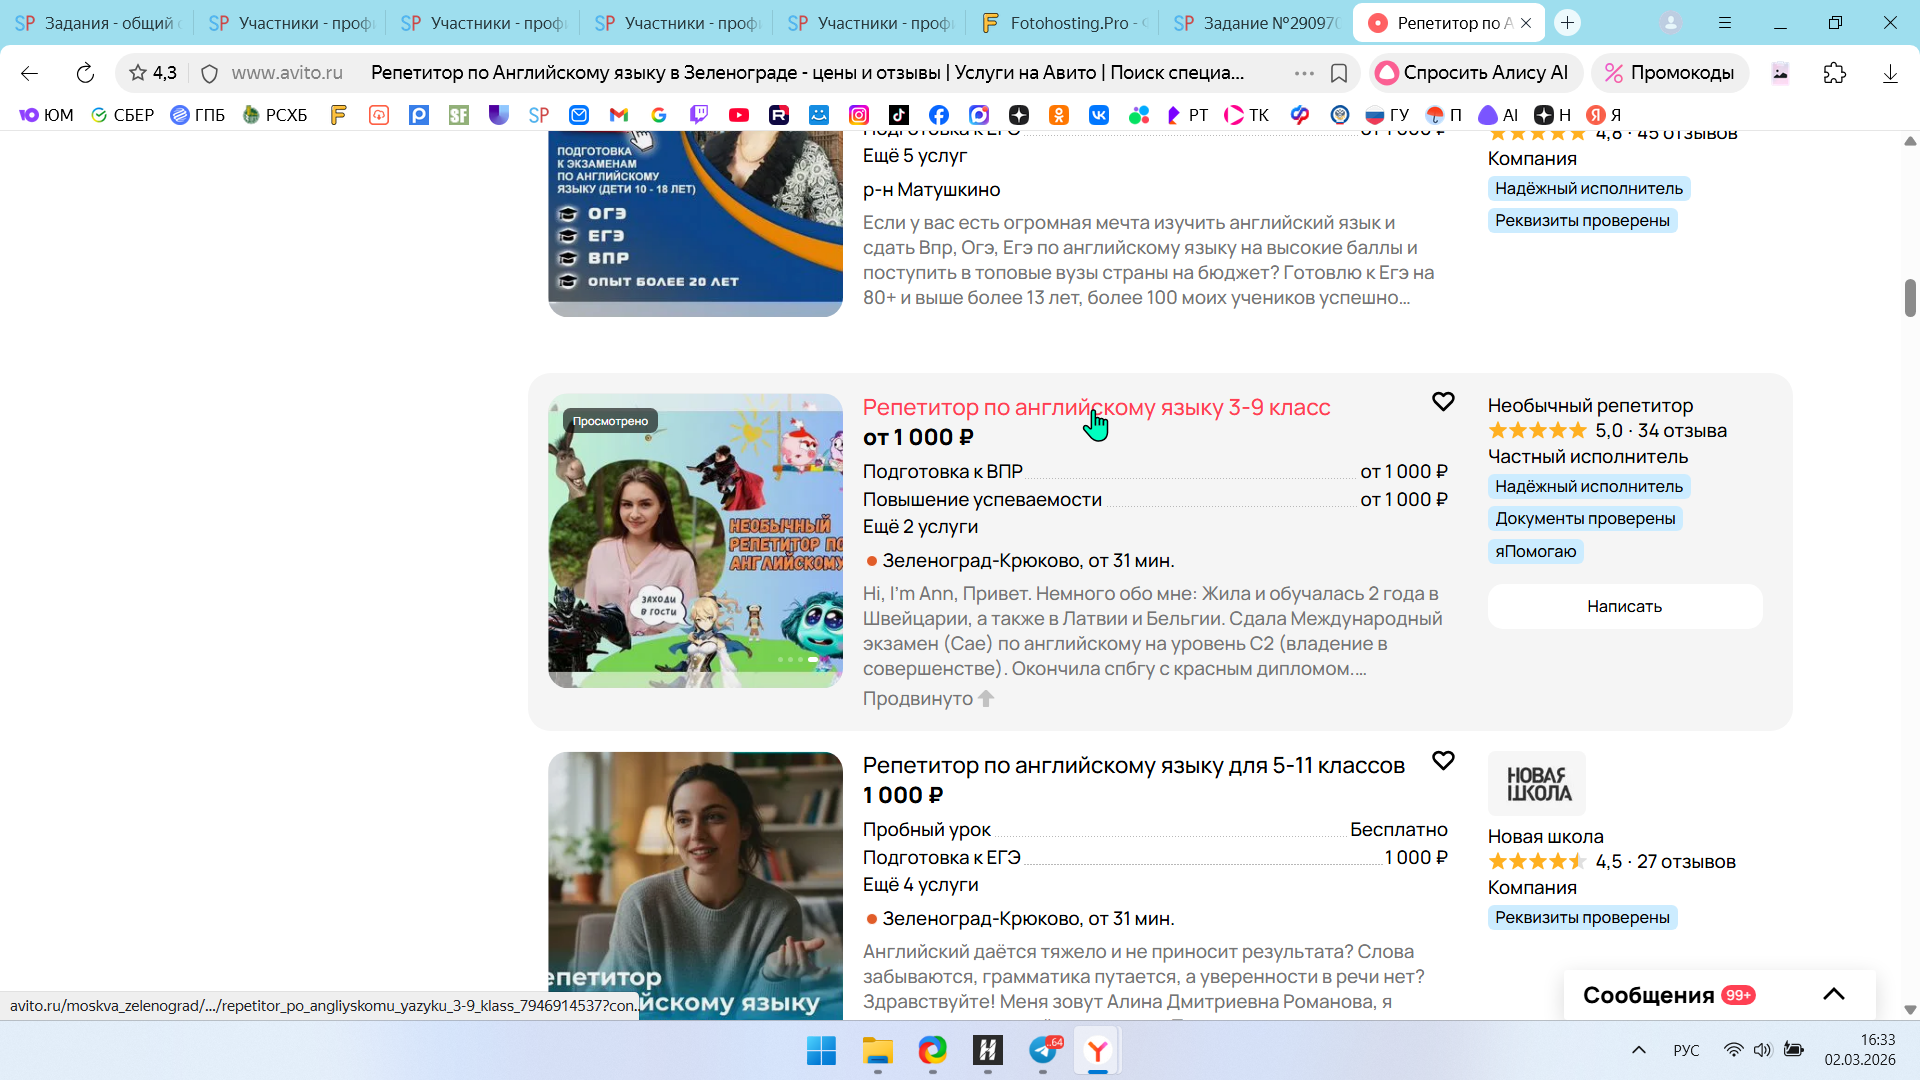This screenshot has height=1080, width=1920.
Task: Favorite the 3-9 класс tutor listing
Action: point(1443,402)
